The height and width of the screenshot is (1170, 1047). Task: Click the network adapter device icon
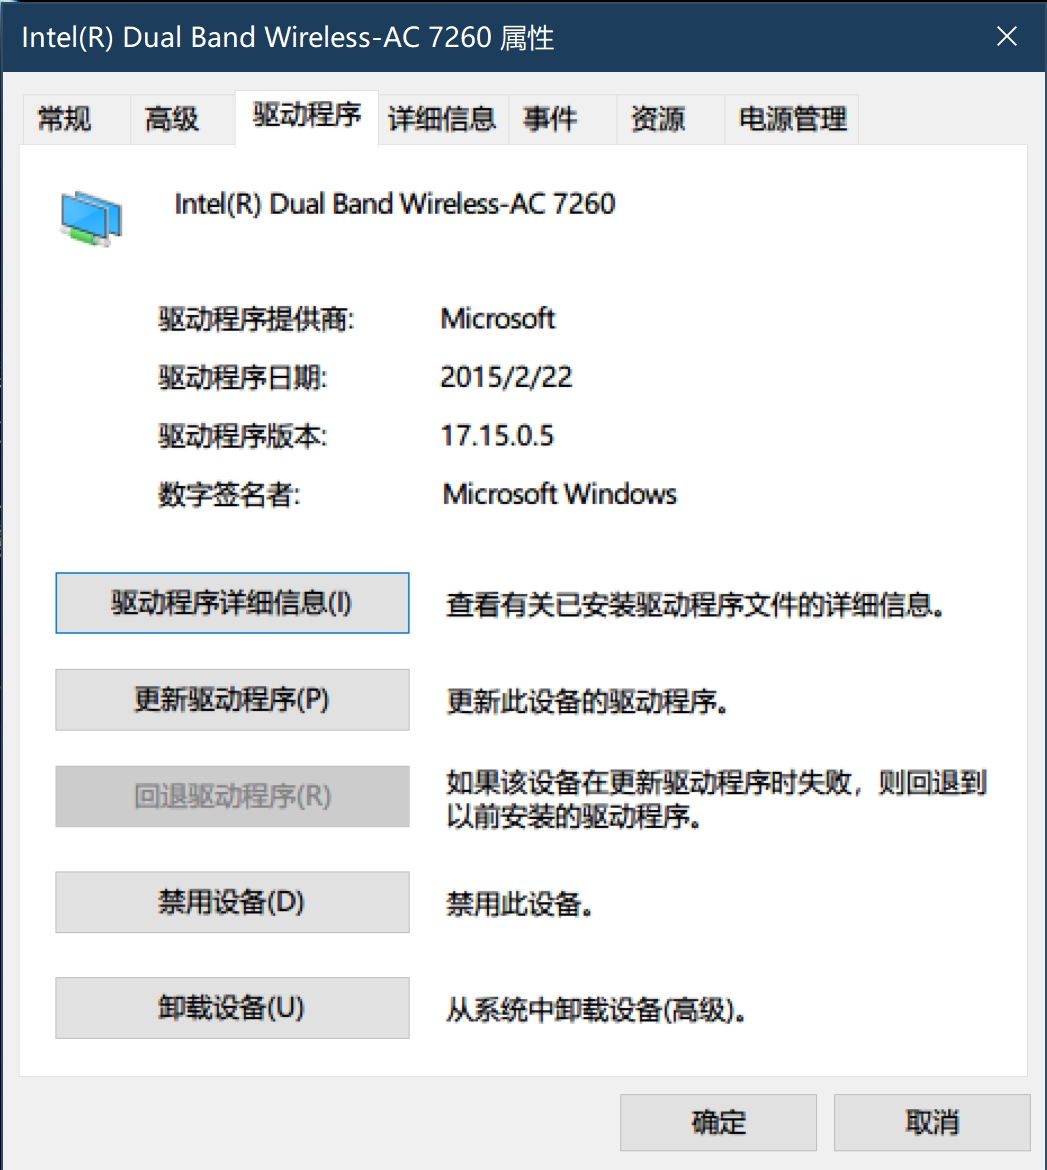(91, 217)
